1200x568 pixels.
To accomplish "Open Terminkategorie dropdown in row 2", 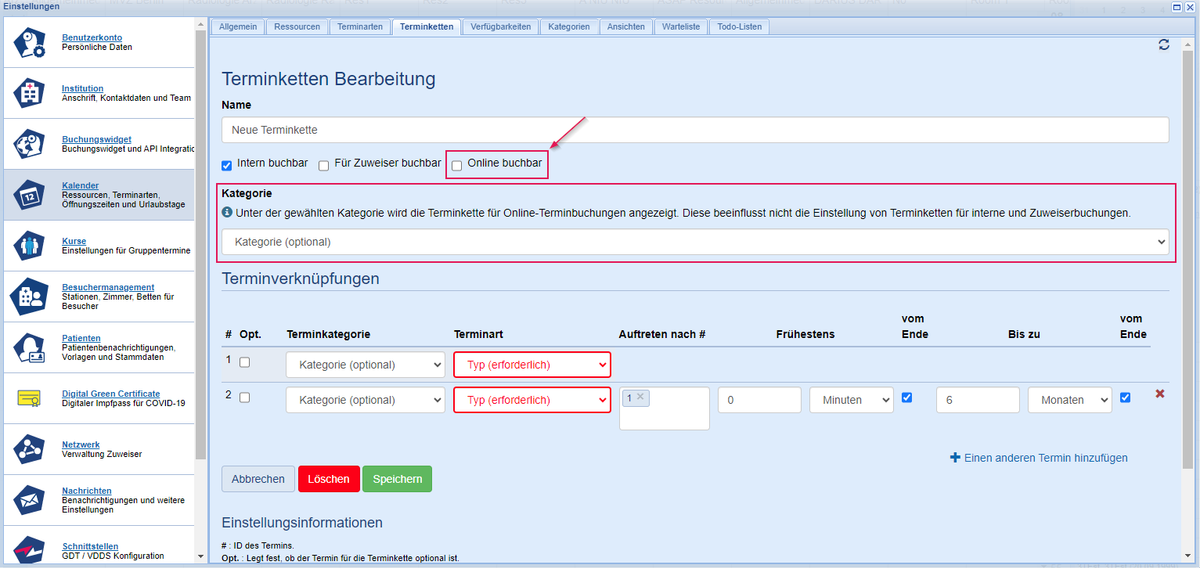I will (x=365, y=400).
